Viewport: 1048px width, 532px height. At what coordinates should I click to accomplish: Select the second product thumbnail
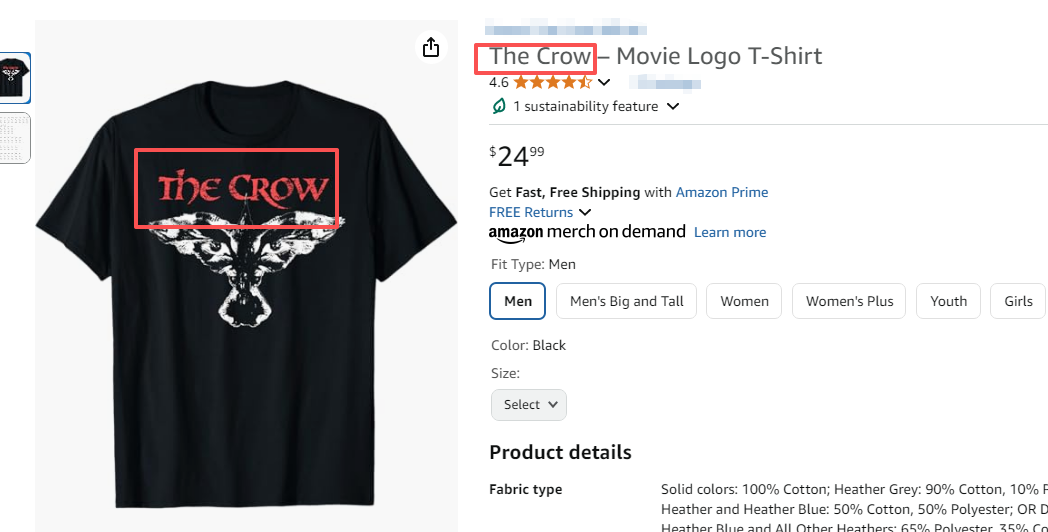[x=15, y=138]
